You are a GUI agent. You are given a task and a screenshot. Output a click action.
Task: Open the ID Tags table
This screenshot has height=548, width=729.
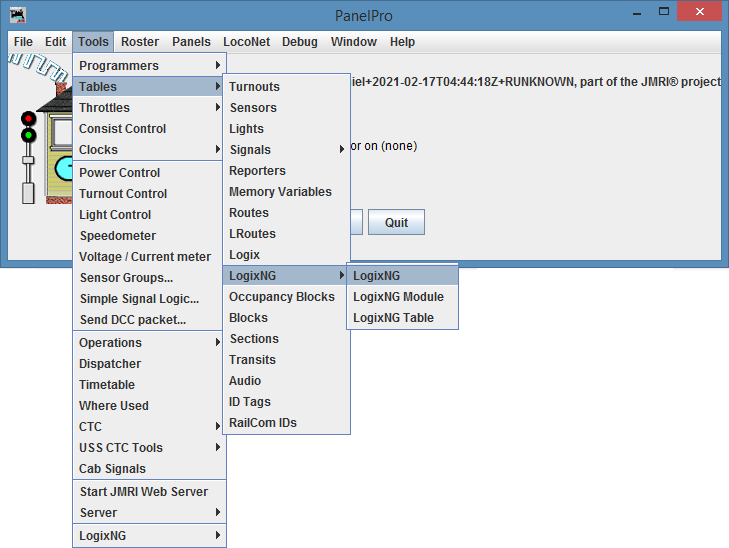pyautogui.click(x=286, y=402)
